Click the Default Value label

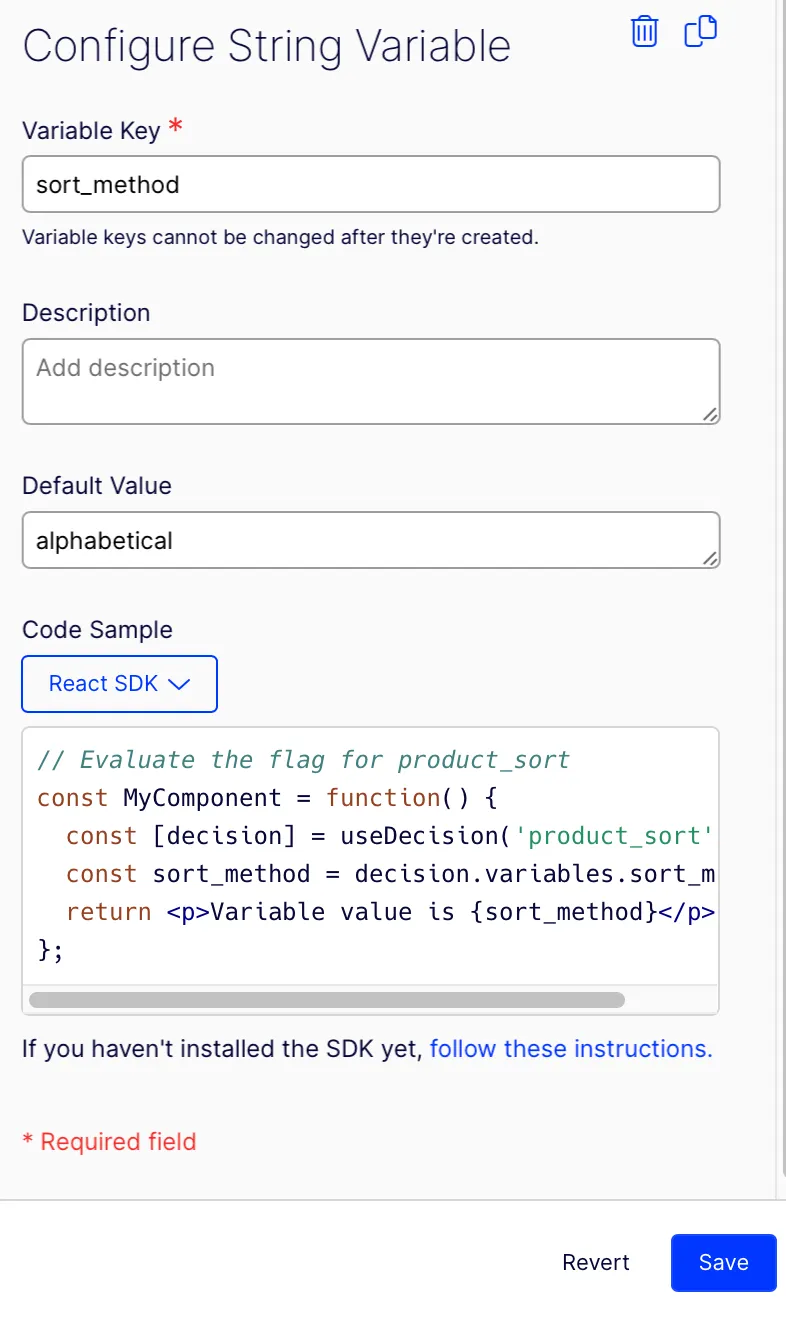click(97, 486)
